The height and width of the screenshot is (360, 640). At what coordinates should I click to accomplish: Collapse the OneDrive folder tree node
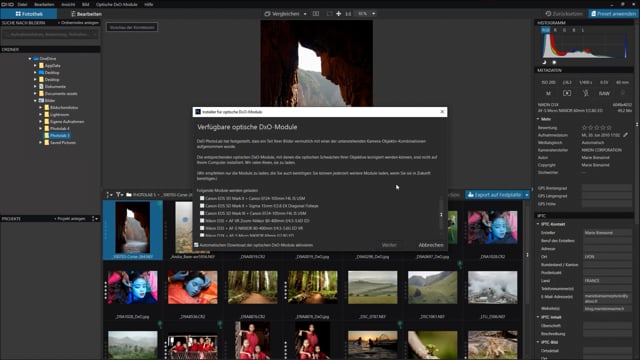(x=30, y=59)
